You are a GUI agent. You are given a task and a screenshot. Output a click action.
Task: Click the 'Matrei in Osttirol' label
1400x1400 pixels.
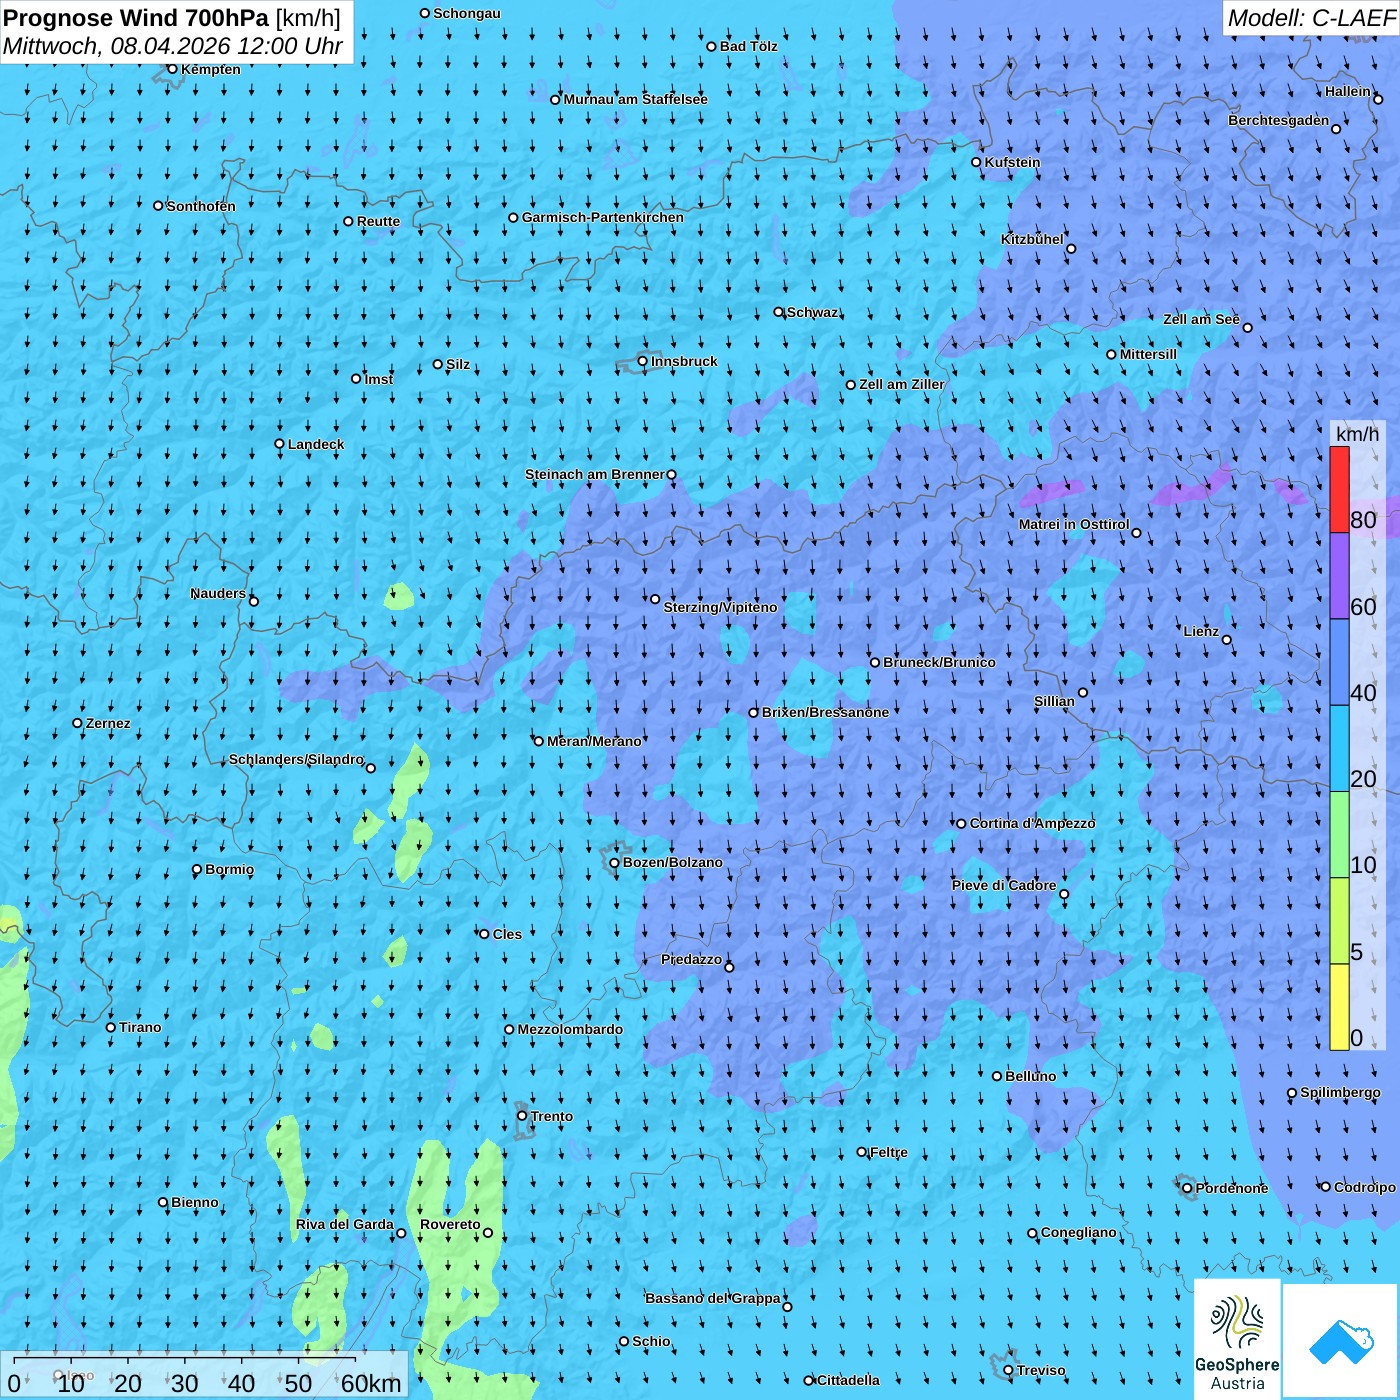pyautogui.click(x=1074, y=524)
